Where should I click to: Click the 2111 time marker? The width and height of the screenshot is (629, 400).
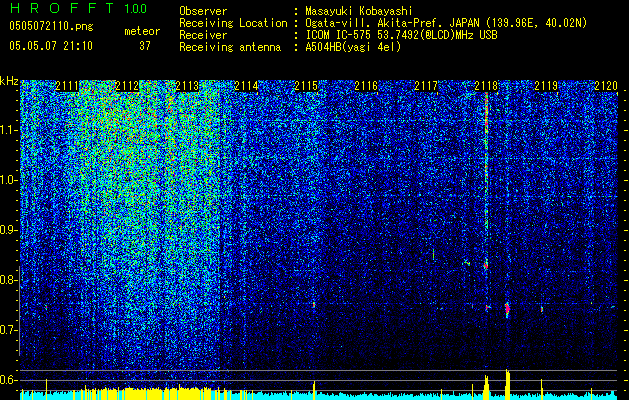click(x=67, y=86)
